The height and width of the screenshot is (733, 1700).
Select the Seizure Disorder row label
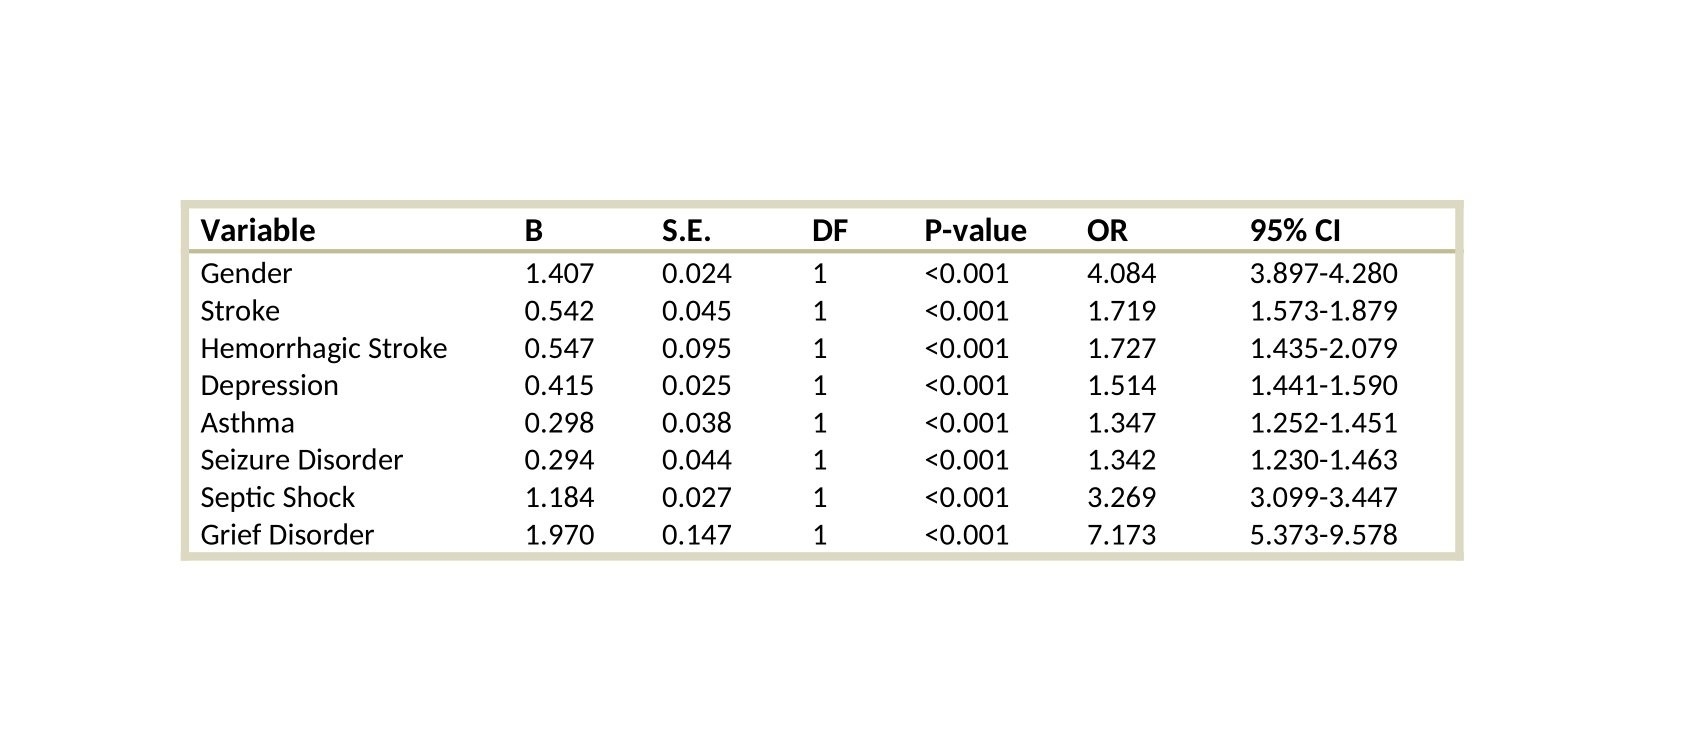pyautogui.click(x=301, y=460)
